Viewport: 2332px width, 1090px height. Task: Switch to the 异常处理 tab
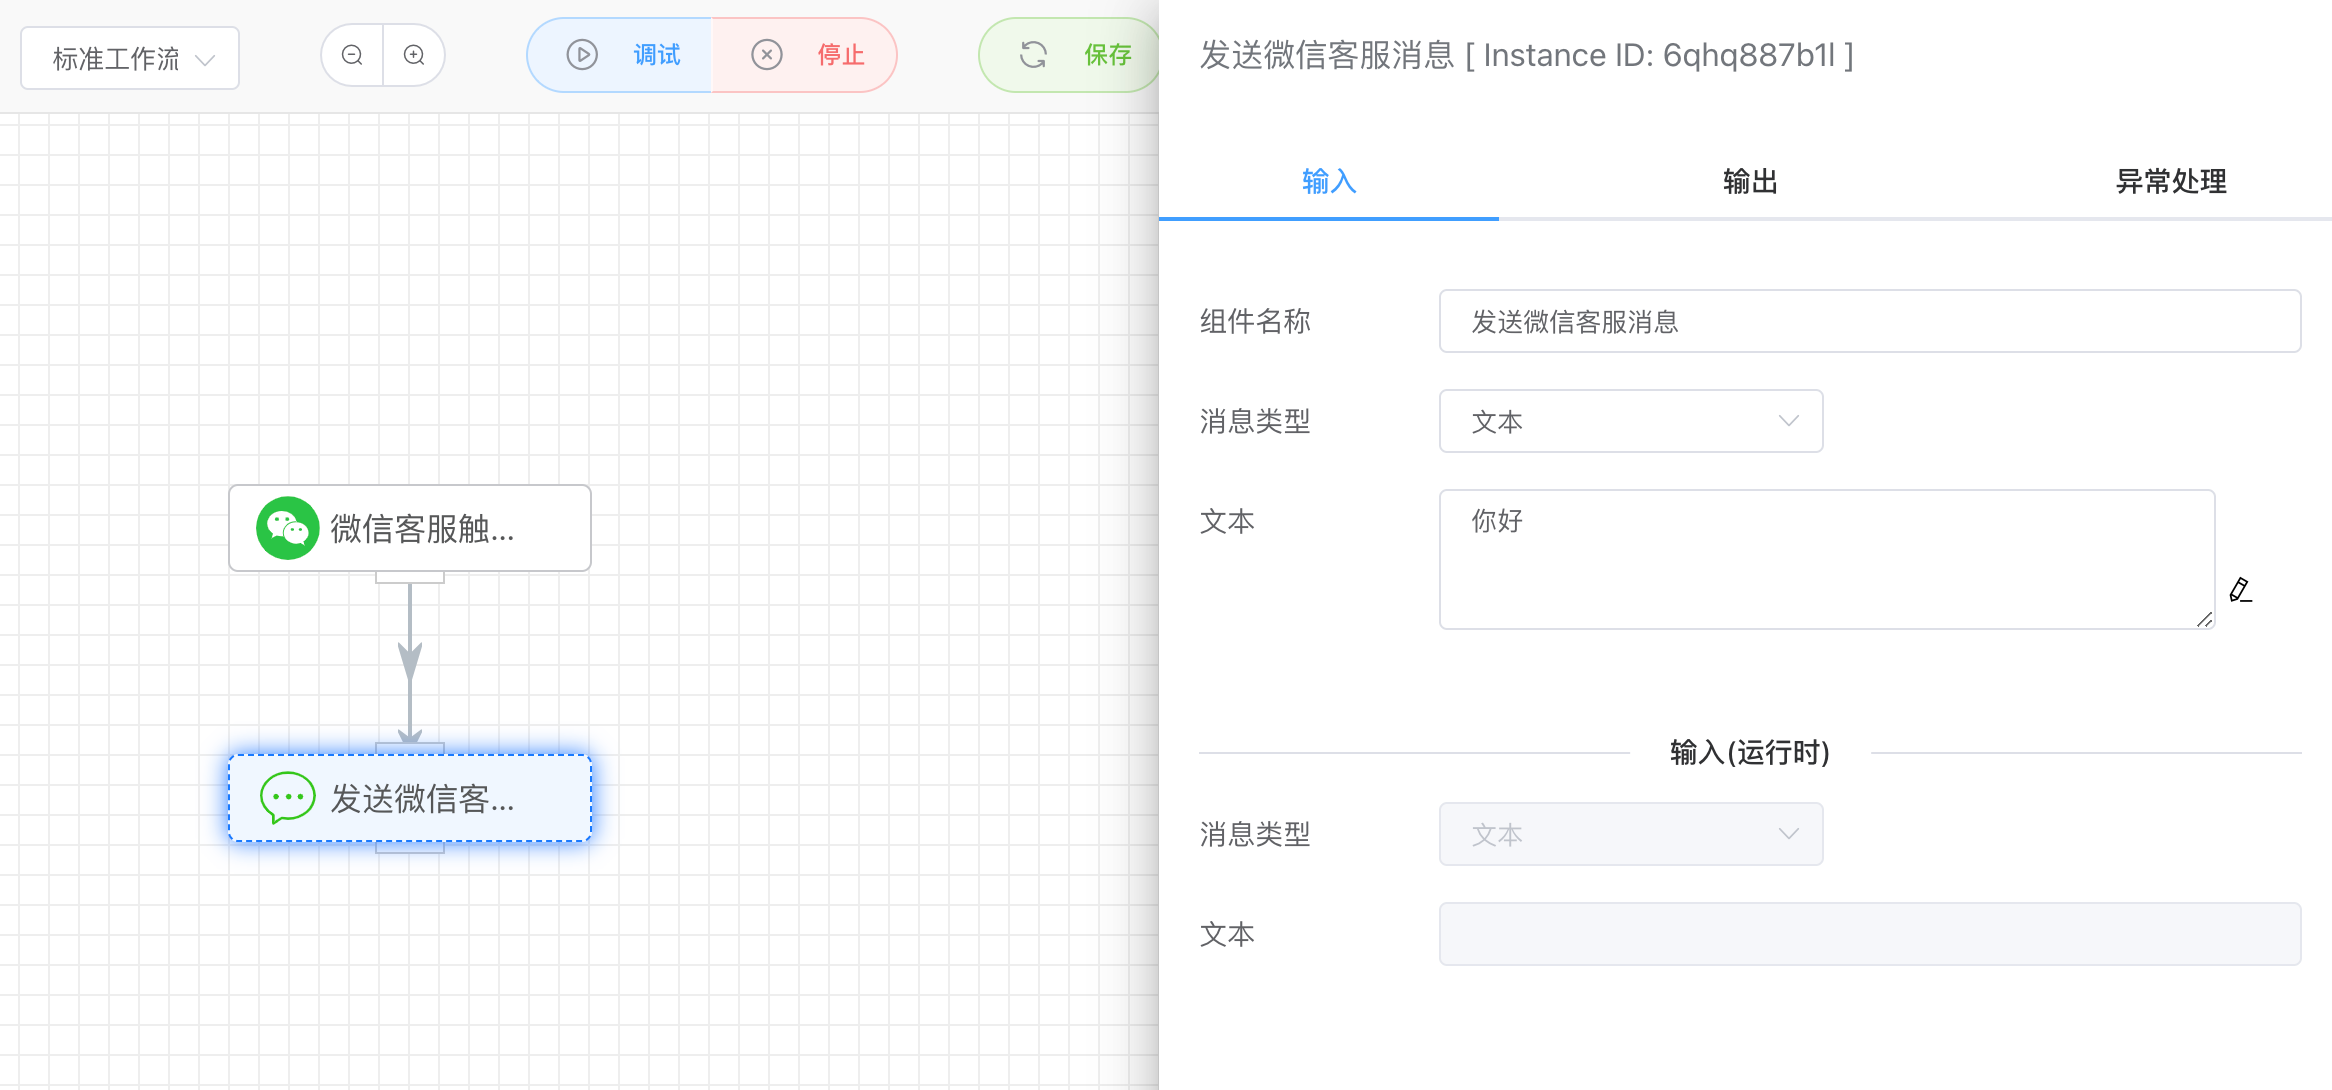[x=2170, y=181]
